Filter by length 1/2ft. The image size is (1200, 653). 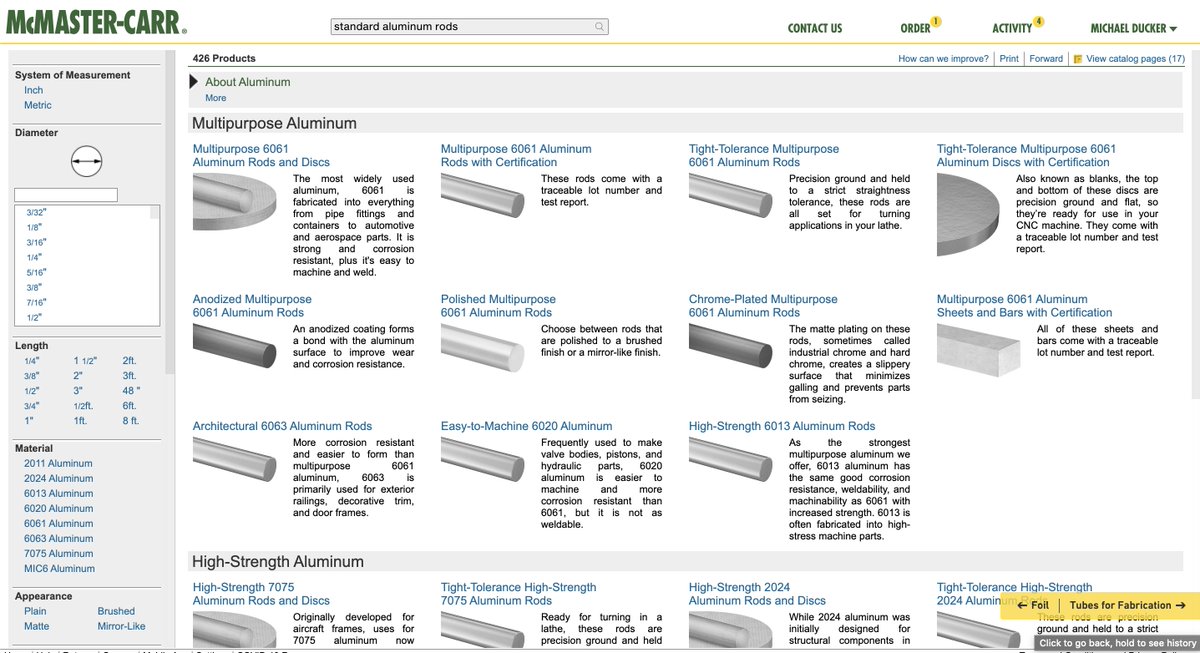83,406
